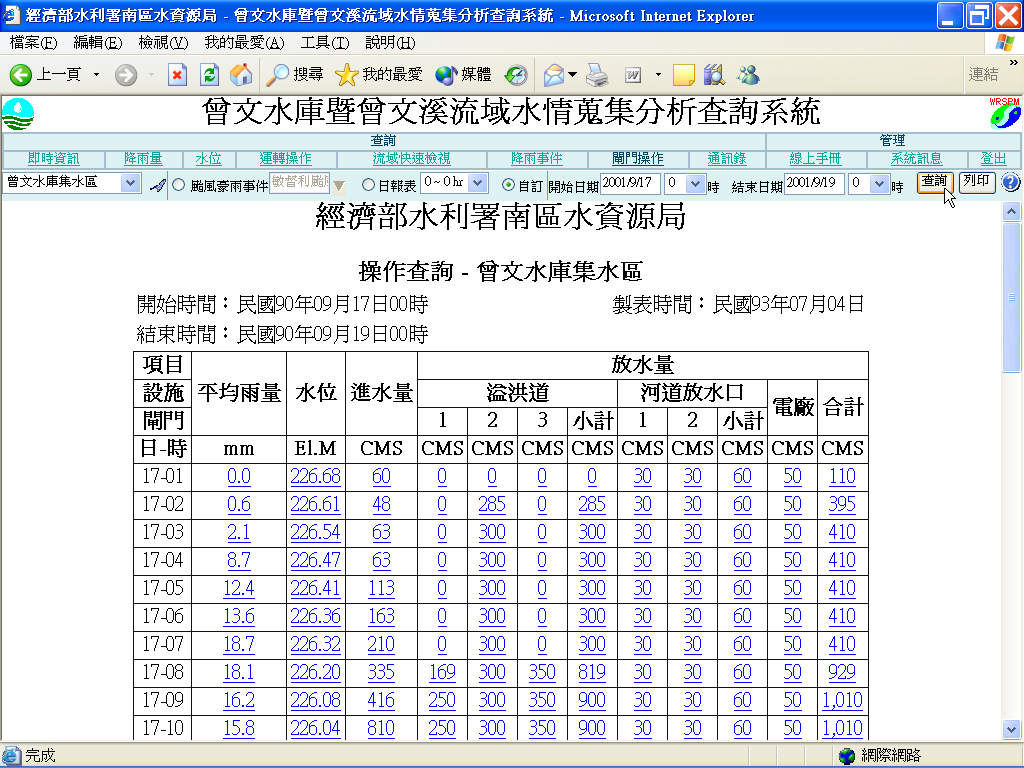This screenshot has width=1024, height=768.
Task: Open the Home page via house icon
Action: click(x=241, y=75)
